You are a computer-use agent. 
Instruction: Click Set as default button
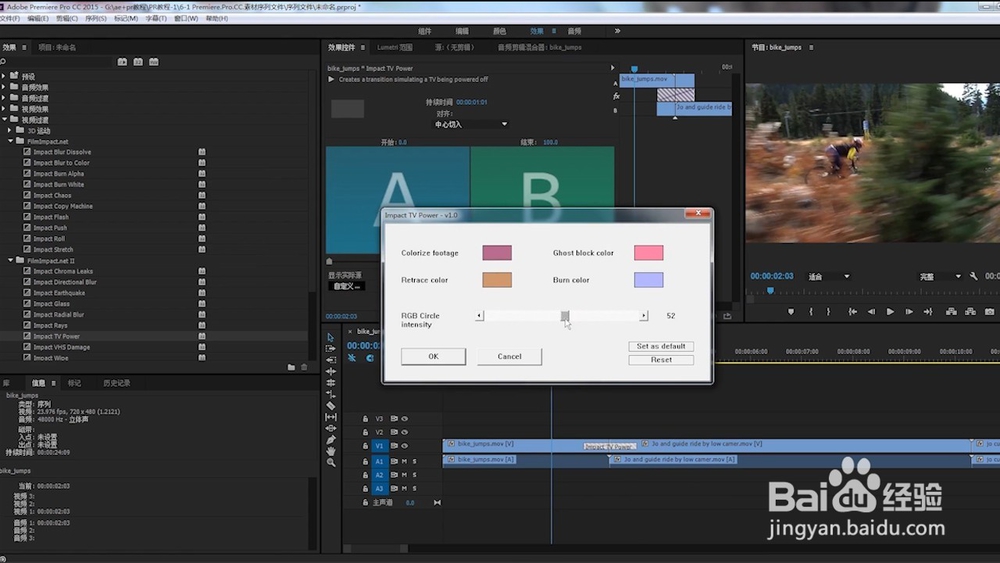(661, 346)
